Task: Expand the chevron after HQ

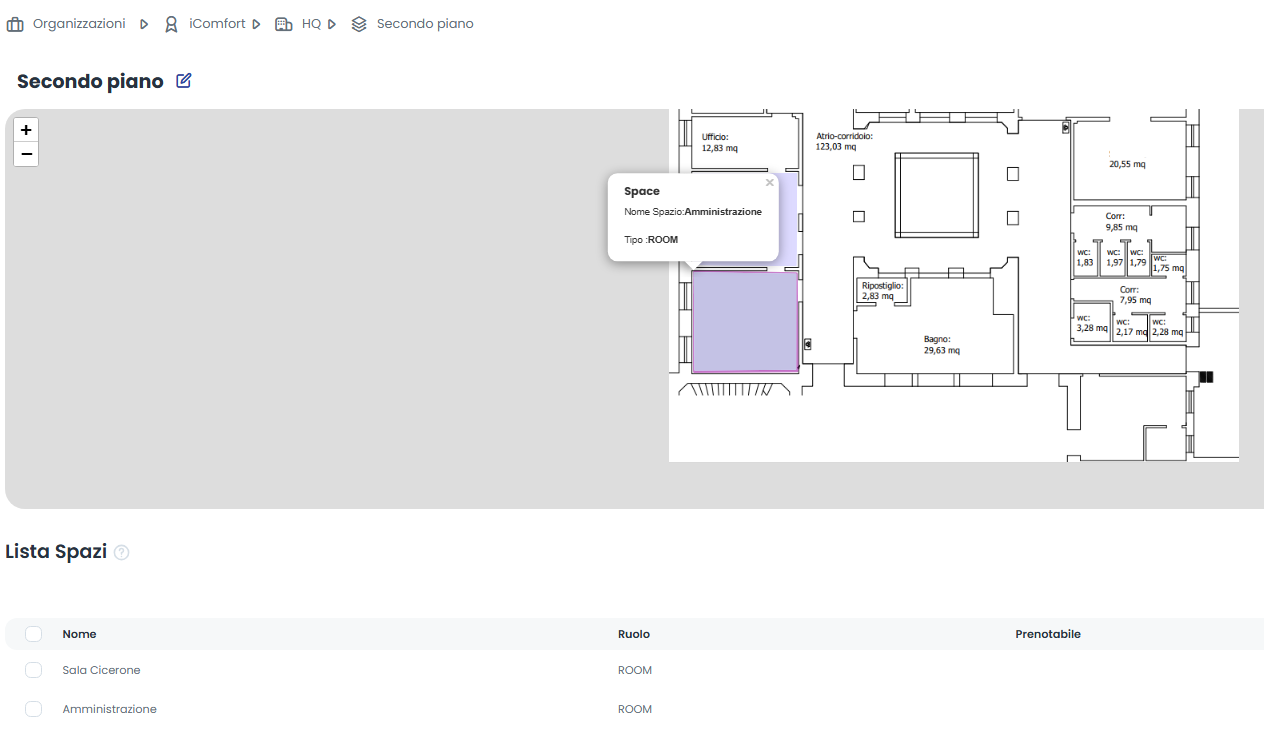Action: pos(331,23)
